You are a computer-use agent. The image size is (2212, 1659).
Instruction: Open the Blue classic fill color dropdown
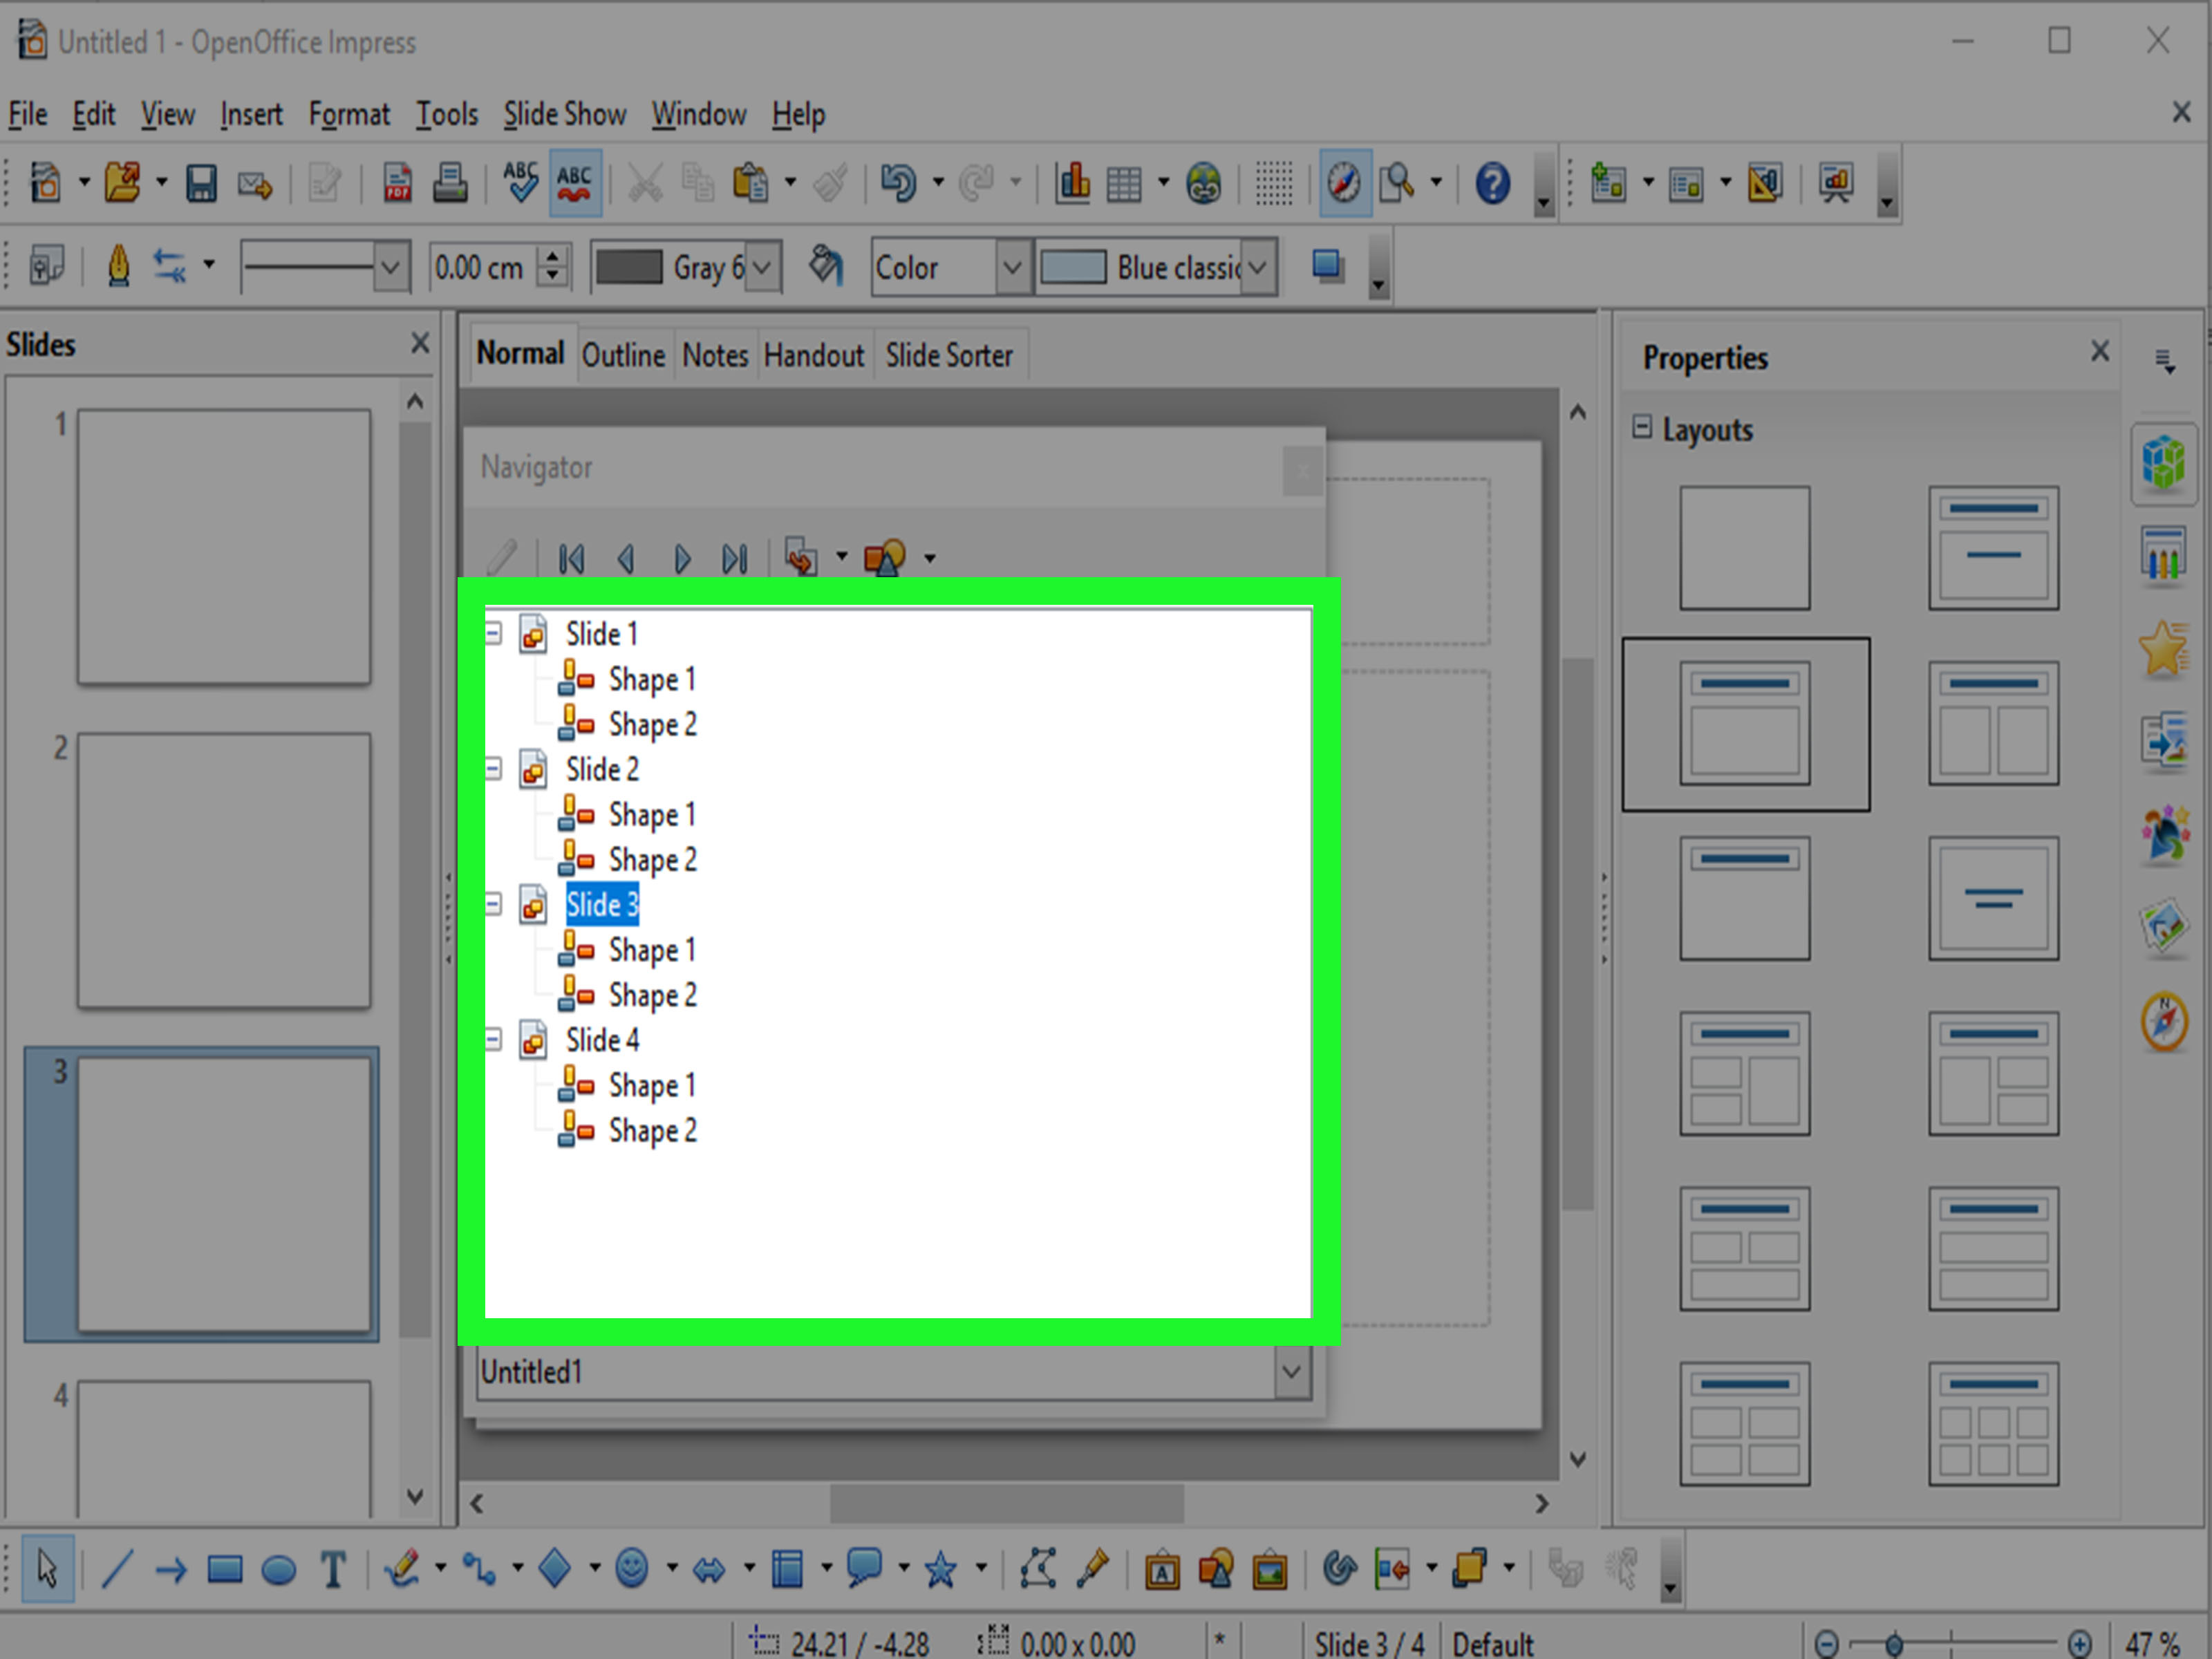click(1259, 267)
